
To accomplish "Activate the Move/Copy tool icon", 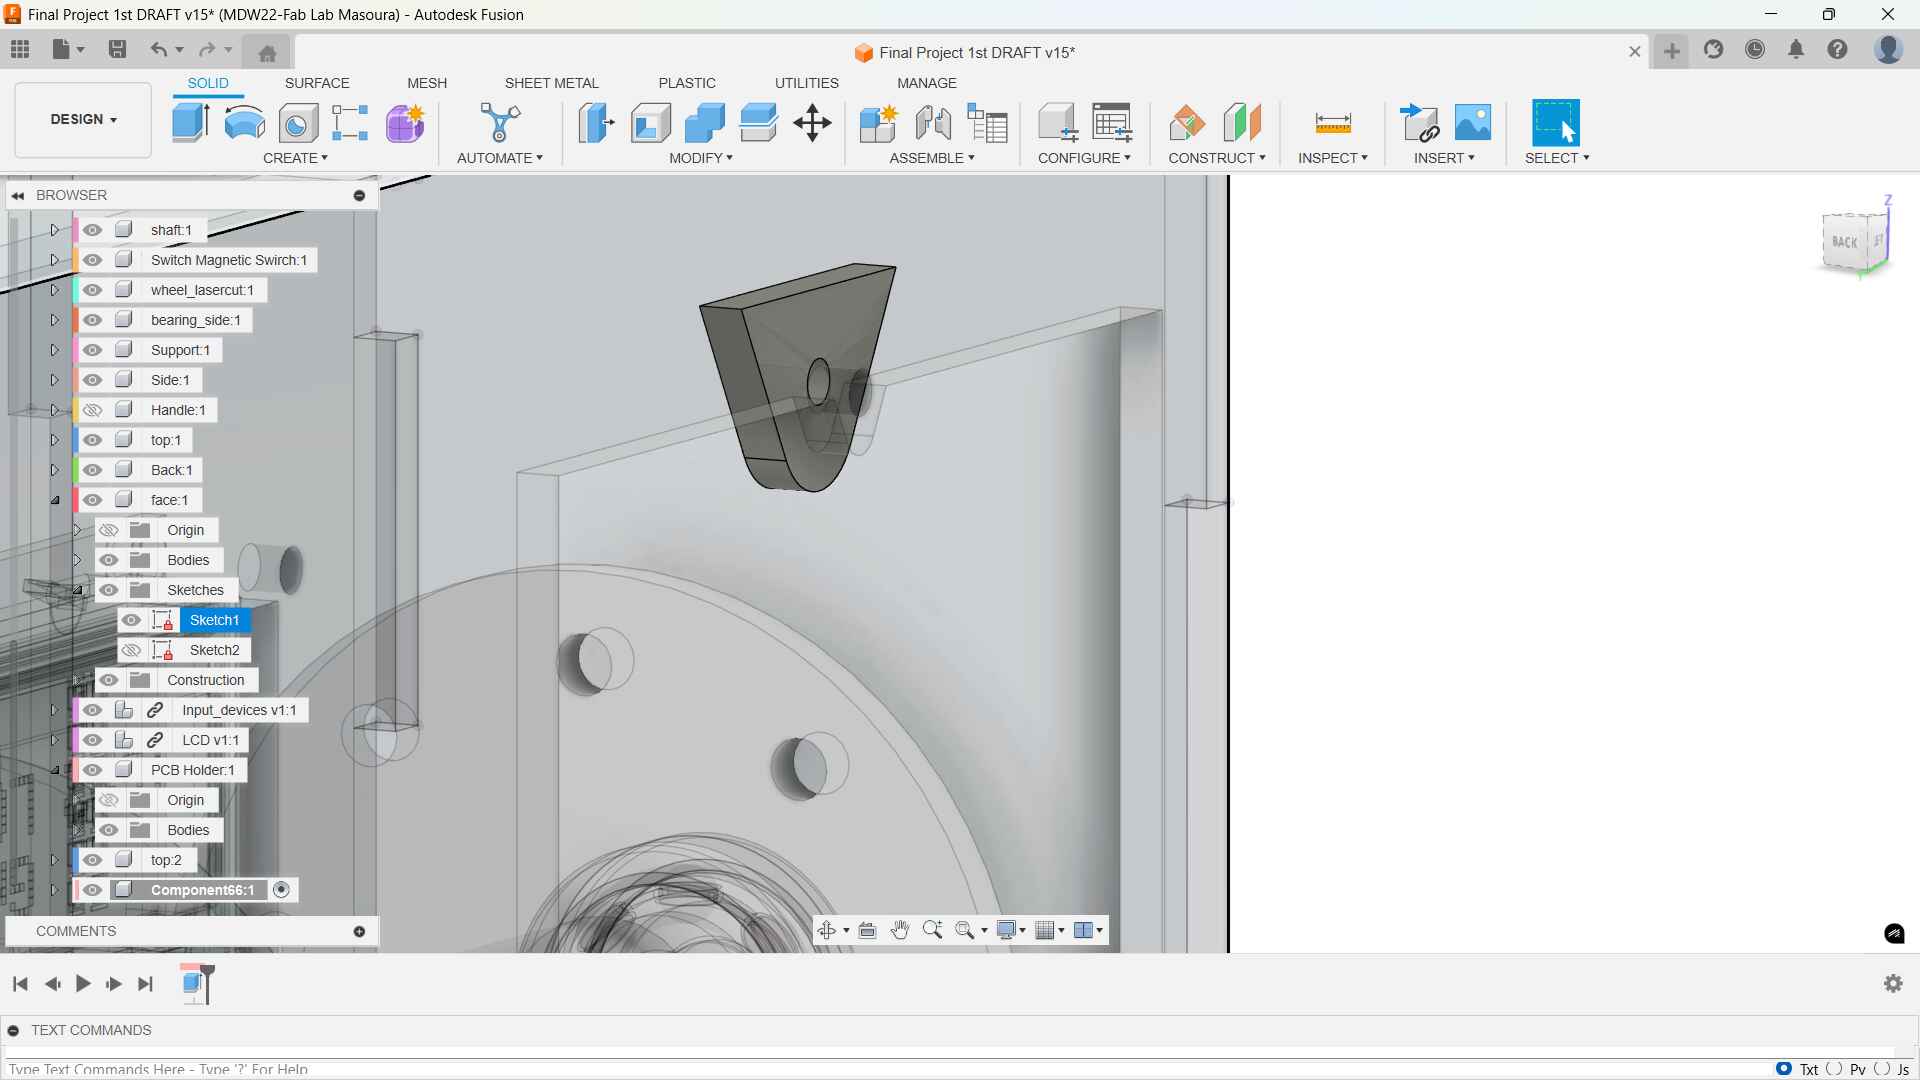I will pos(813,123).
